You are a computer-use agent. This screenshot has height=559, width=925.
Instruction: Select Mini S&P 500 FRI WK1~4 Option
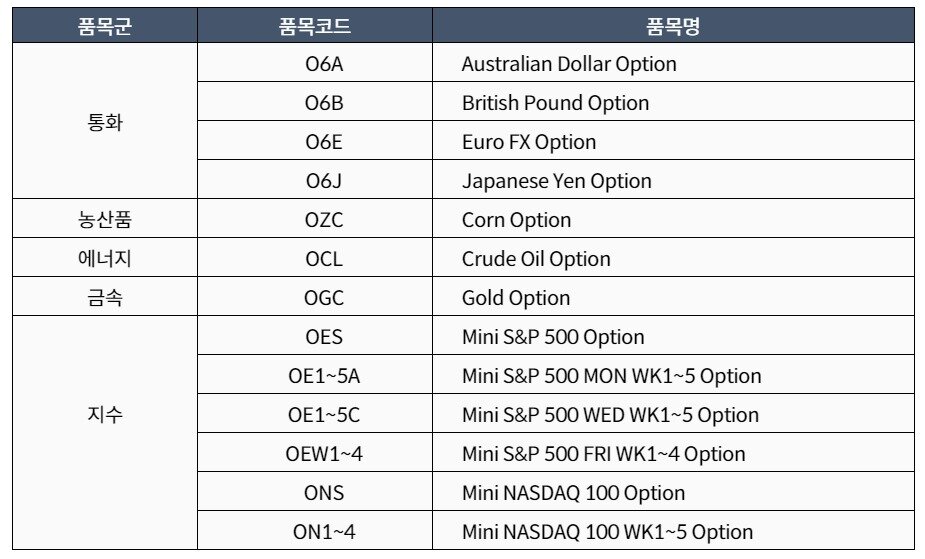(x=603, y=454)
